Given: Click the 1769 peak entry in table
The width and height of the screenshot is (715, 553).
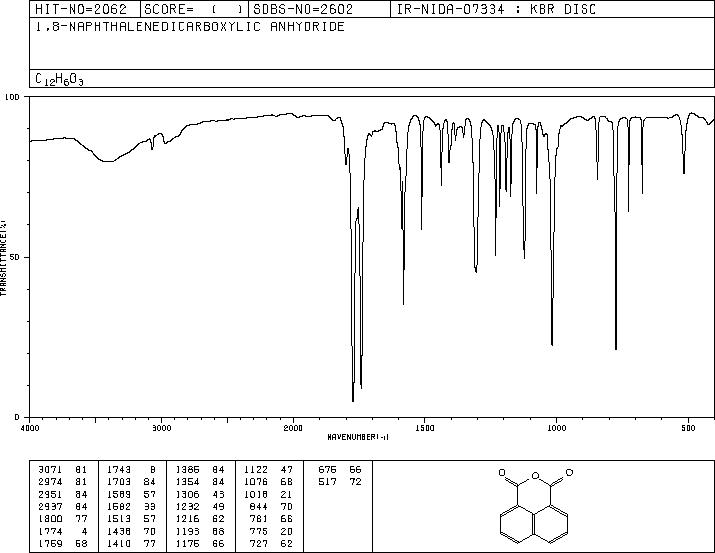Looking at the screenshot, I should tap(62, 543).
